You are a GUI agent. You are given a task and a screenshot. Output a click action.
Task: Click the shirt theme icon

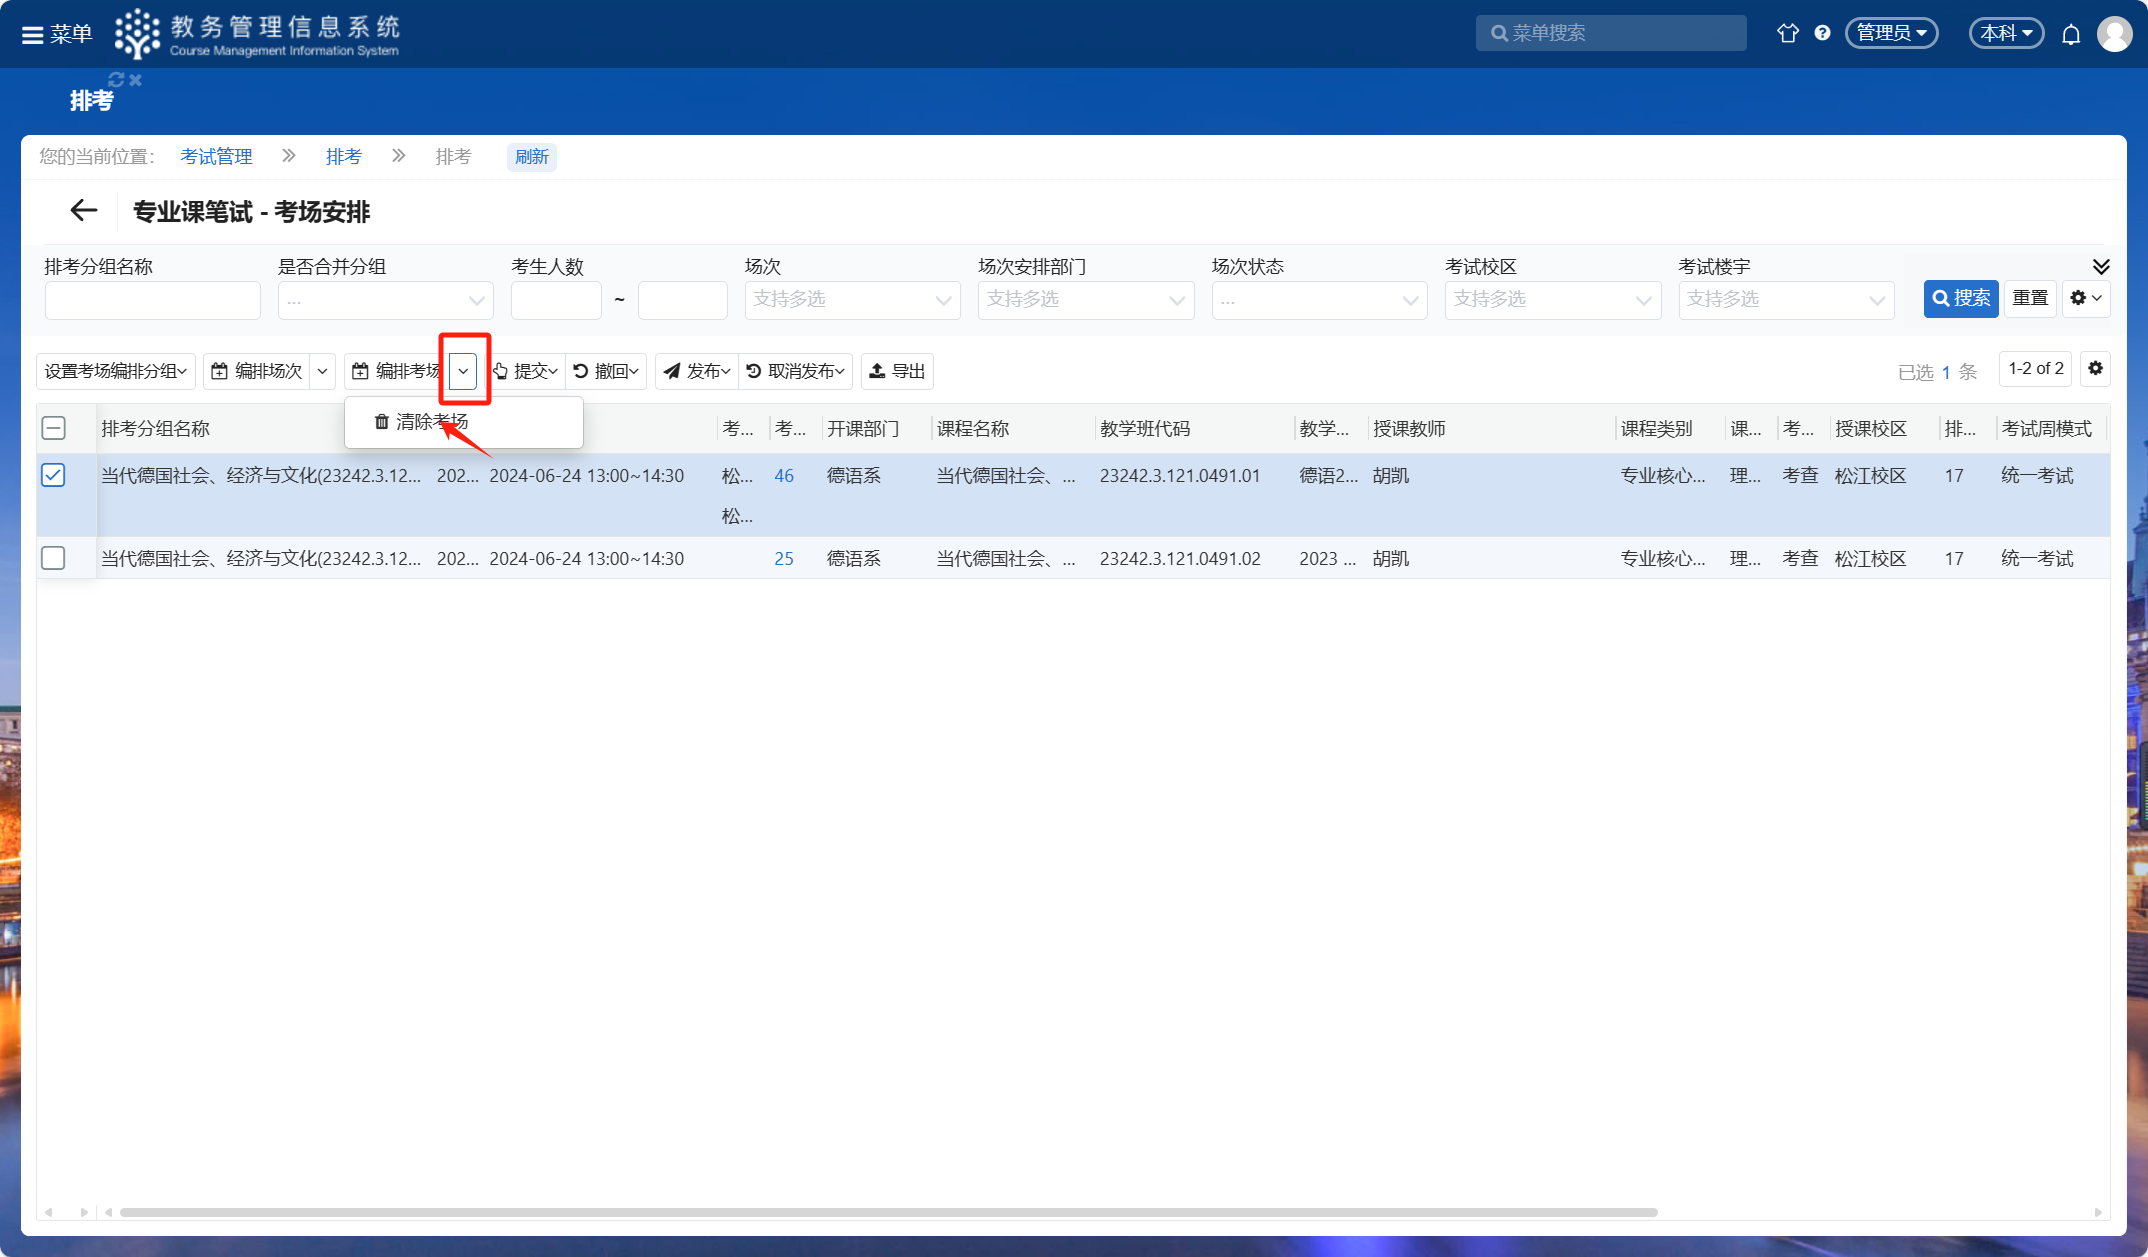[x=1787, y=33]
